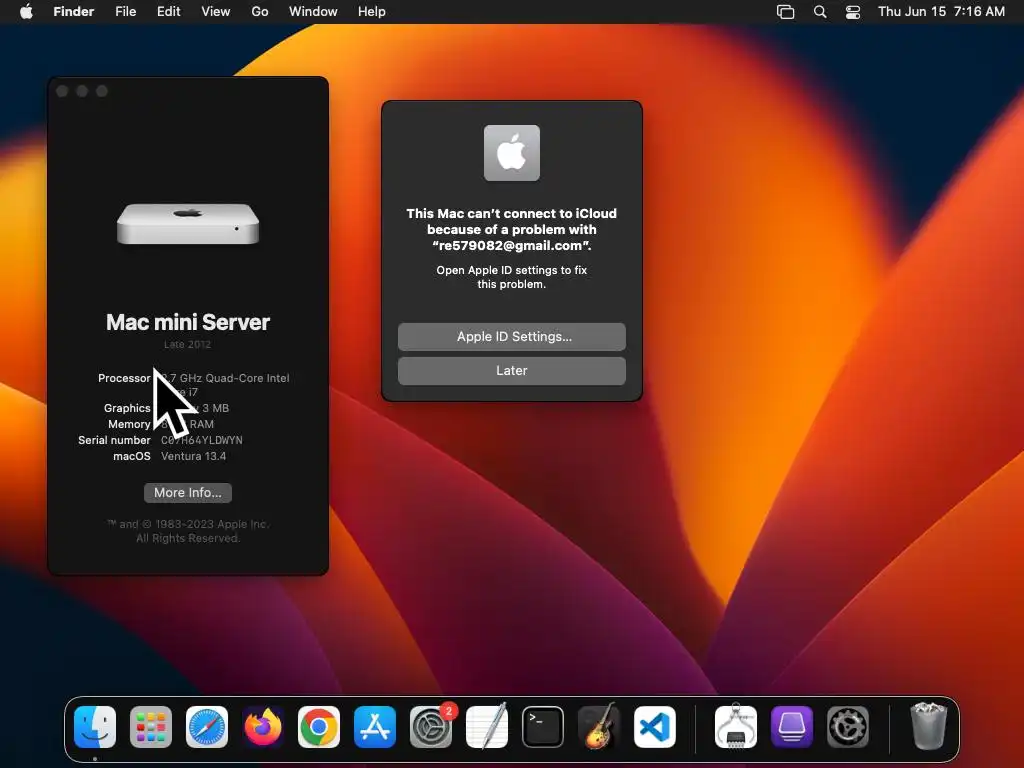
Task: Open Launchpad from the Dock
Action: (x=151, y=727)
